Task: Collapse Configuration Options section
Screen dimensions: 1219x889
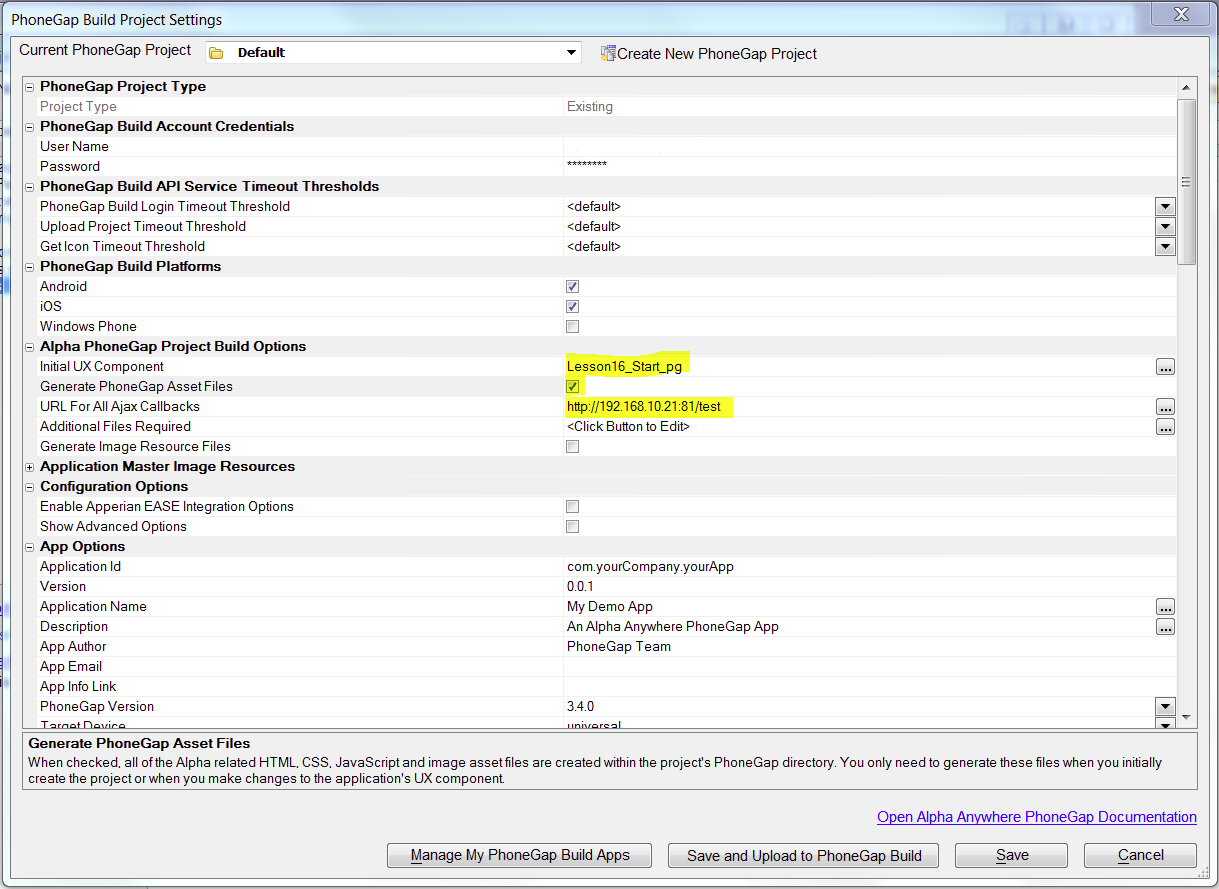Action: pos(30,487)
